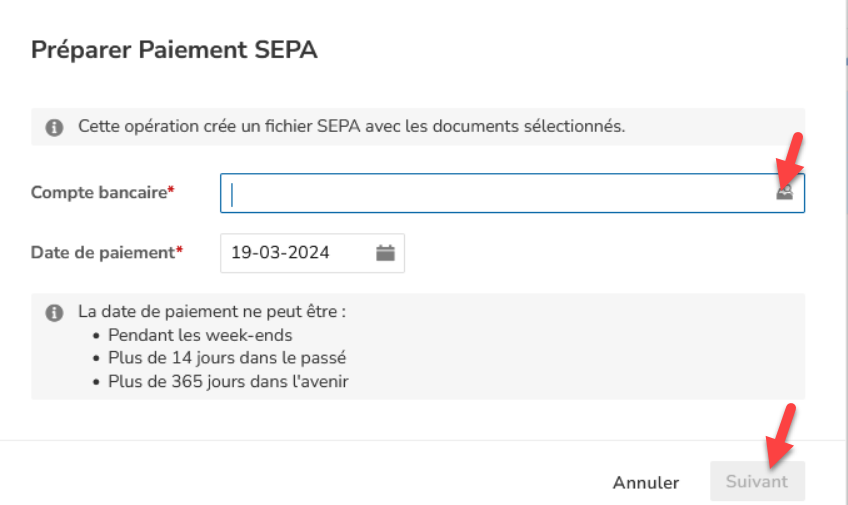Viewport: 848px width, 505px height.
Task: Click 'La date de paiement ne peut être' text
Action: pos(212,312)
